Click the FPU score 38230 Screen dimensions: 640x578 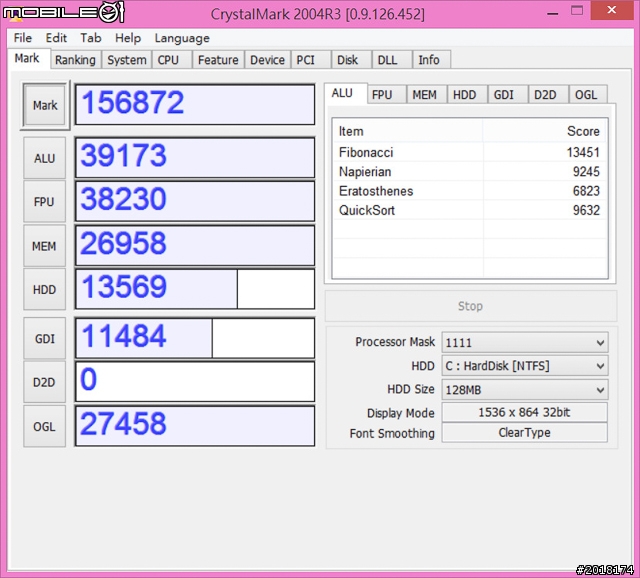195,201
